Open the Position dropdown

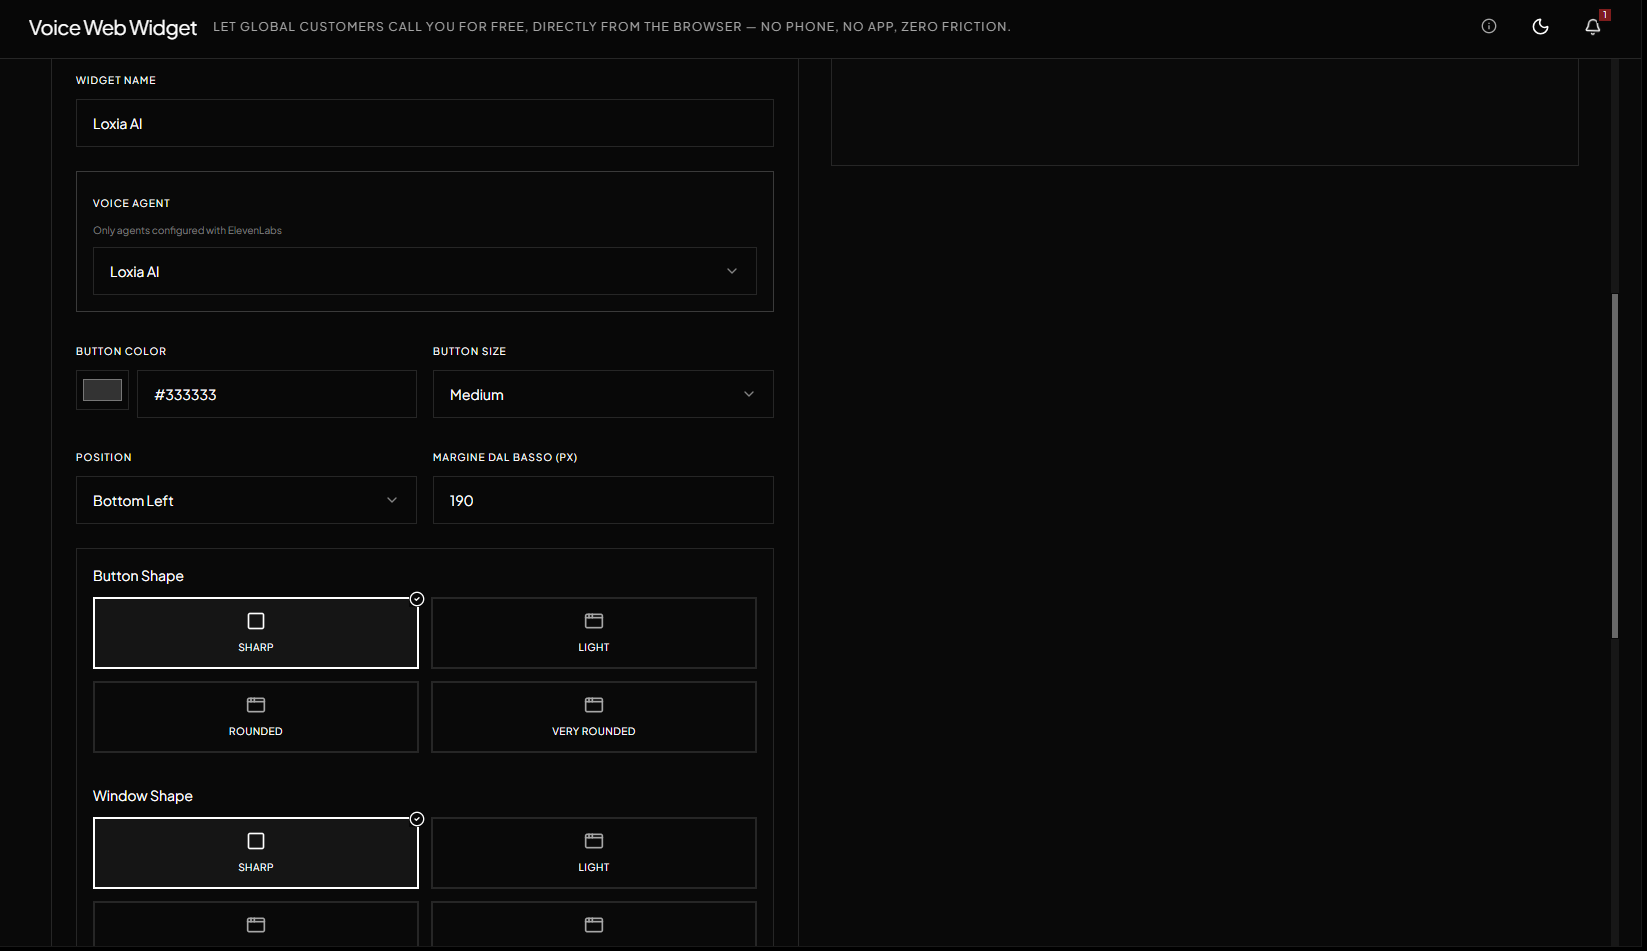(x=246, y=500)
